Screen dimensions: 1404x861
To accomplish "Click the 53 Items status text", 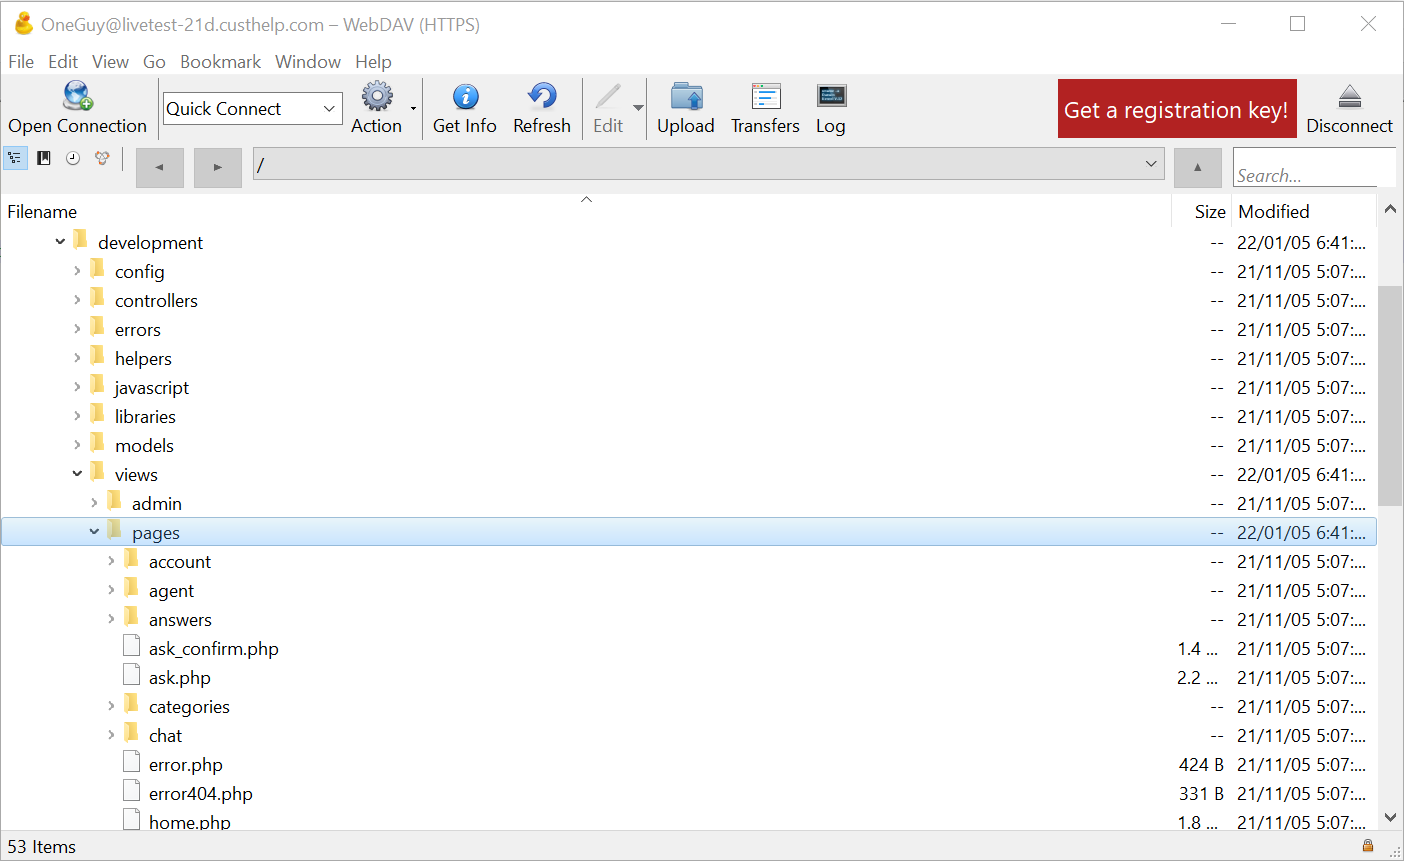I will tap(42, 846).
